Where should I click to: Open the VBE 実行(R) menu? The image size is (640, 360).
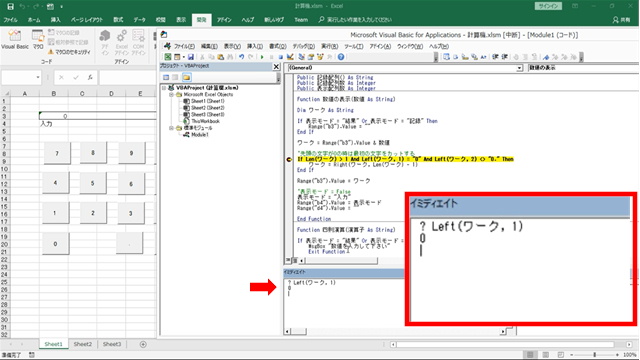(x=329, y=47)
